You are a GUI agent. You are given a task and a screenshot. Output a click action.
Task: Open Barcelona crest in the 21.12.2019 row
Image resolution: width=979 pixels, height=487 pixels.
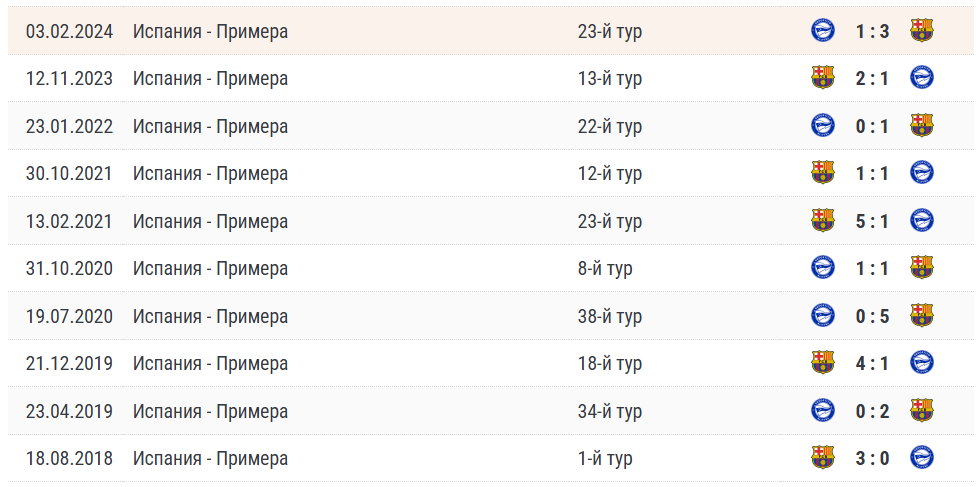(823, 363)
